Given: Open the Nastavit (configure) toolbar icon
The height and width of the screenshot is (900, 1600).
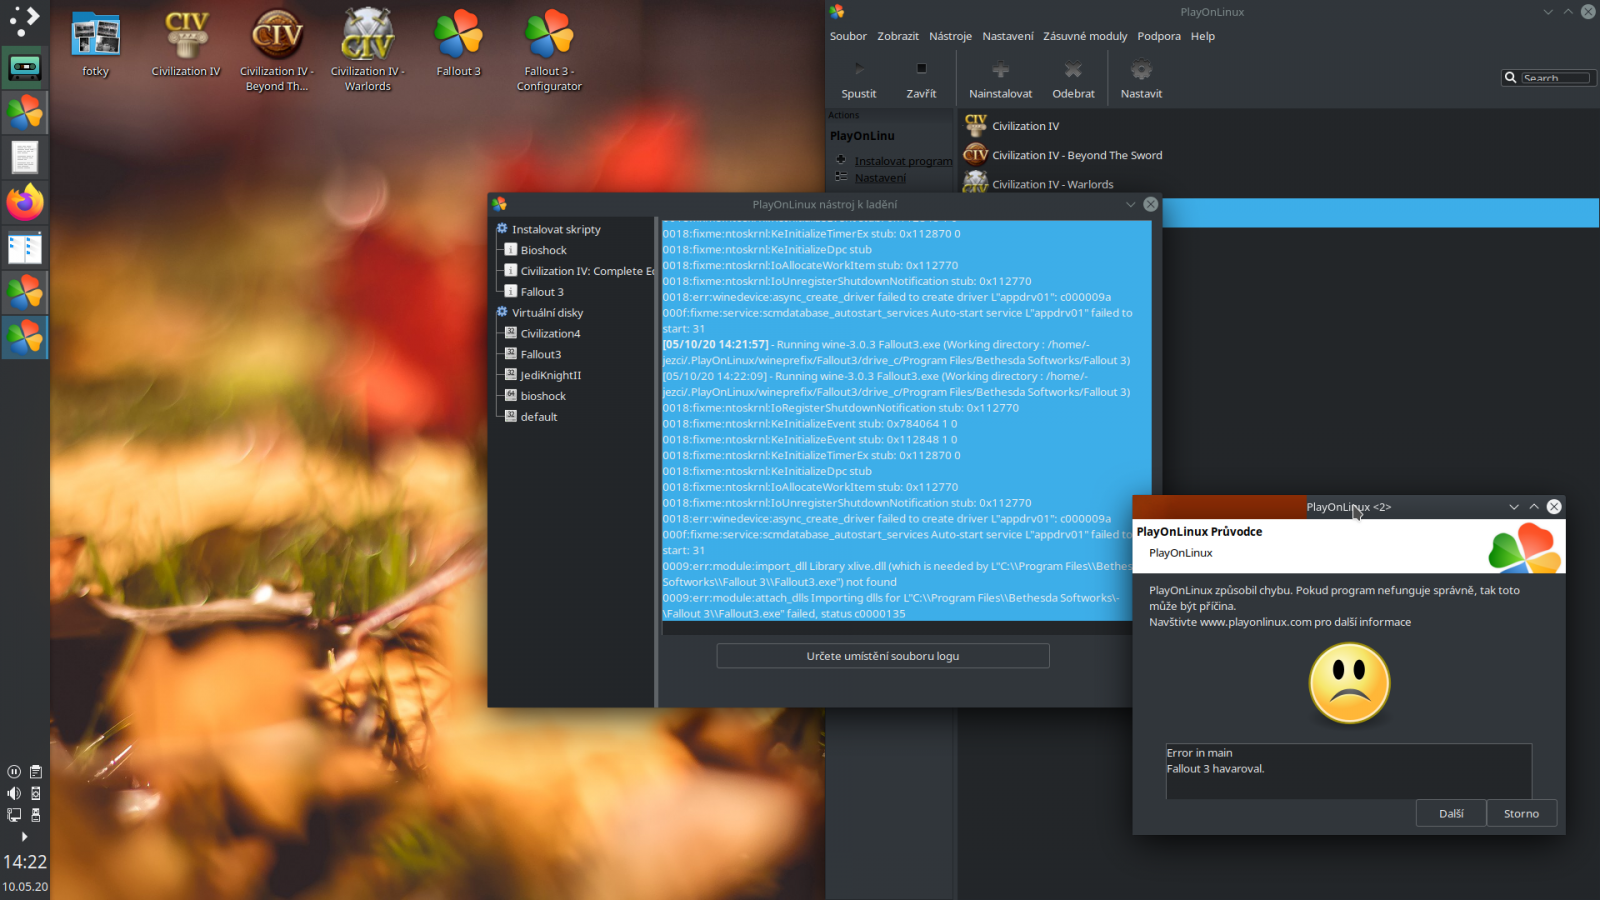Looking at the screenshot, I should [x=1141, y=78].
